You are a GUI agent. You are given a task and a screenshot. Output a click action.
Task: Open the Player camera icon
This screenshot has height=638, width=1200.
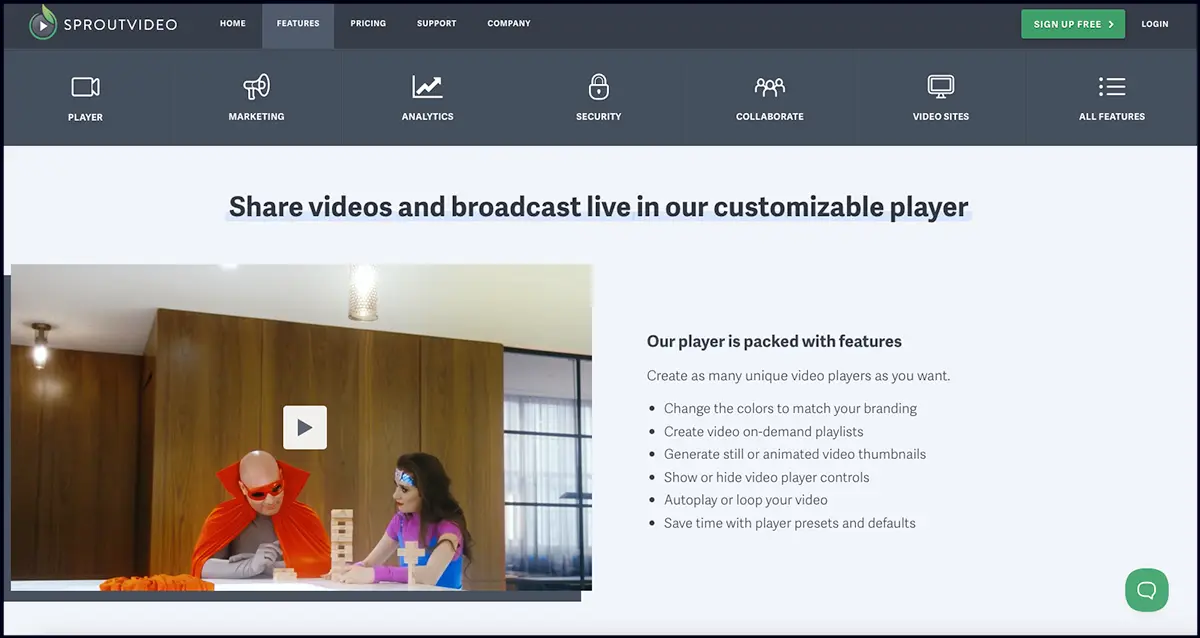(x=85, y=87)
